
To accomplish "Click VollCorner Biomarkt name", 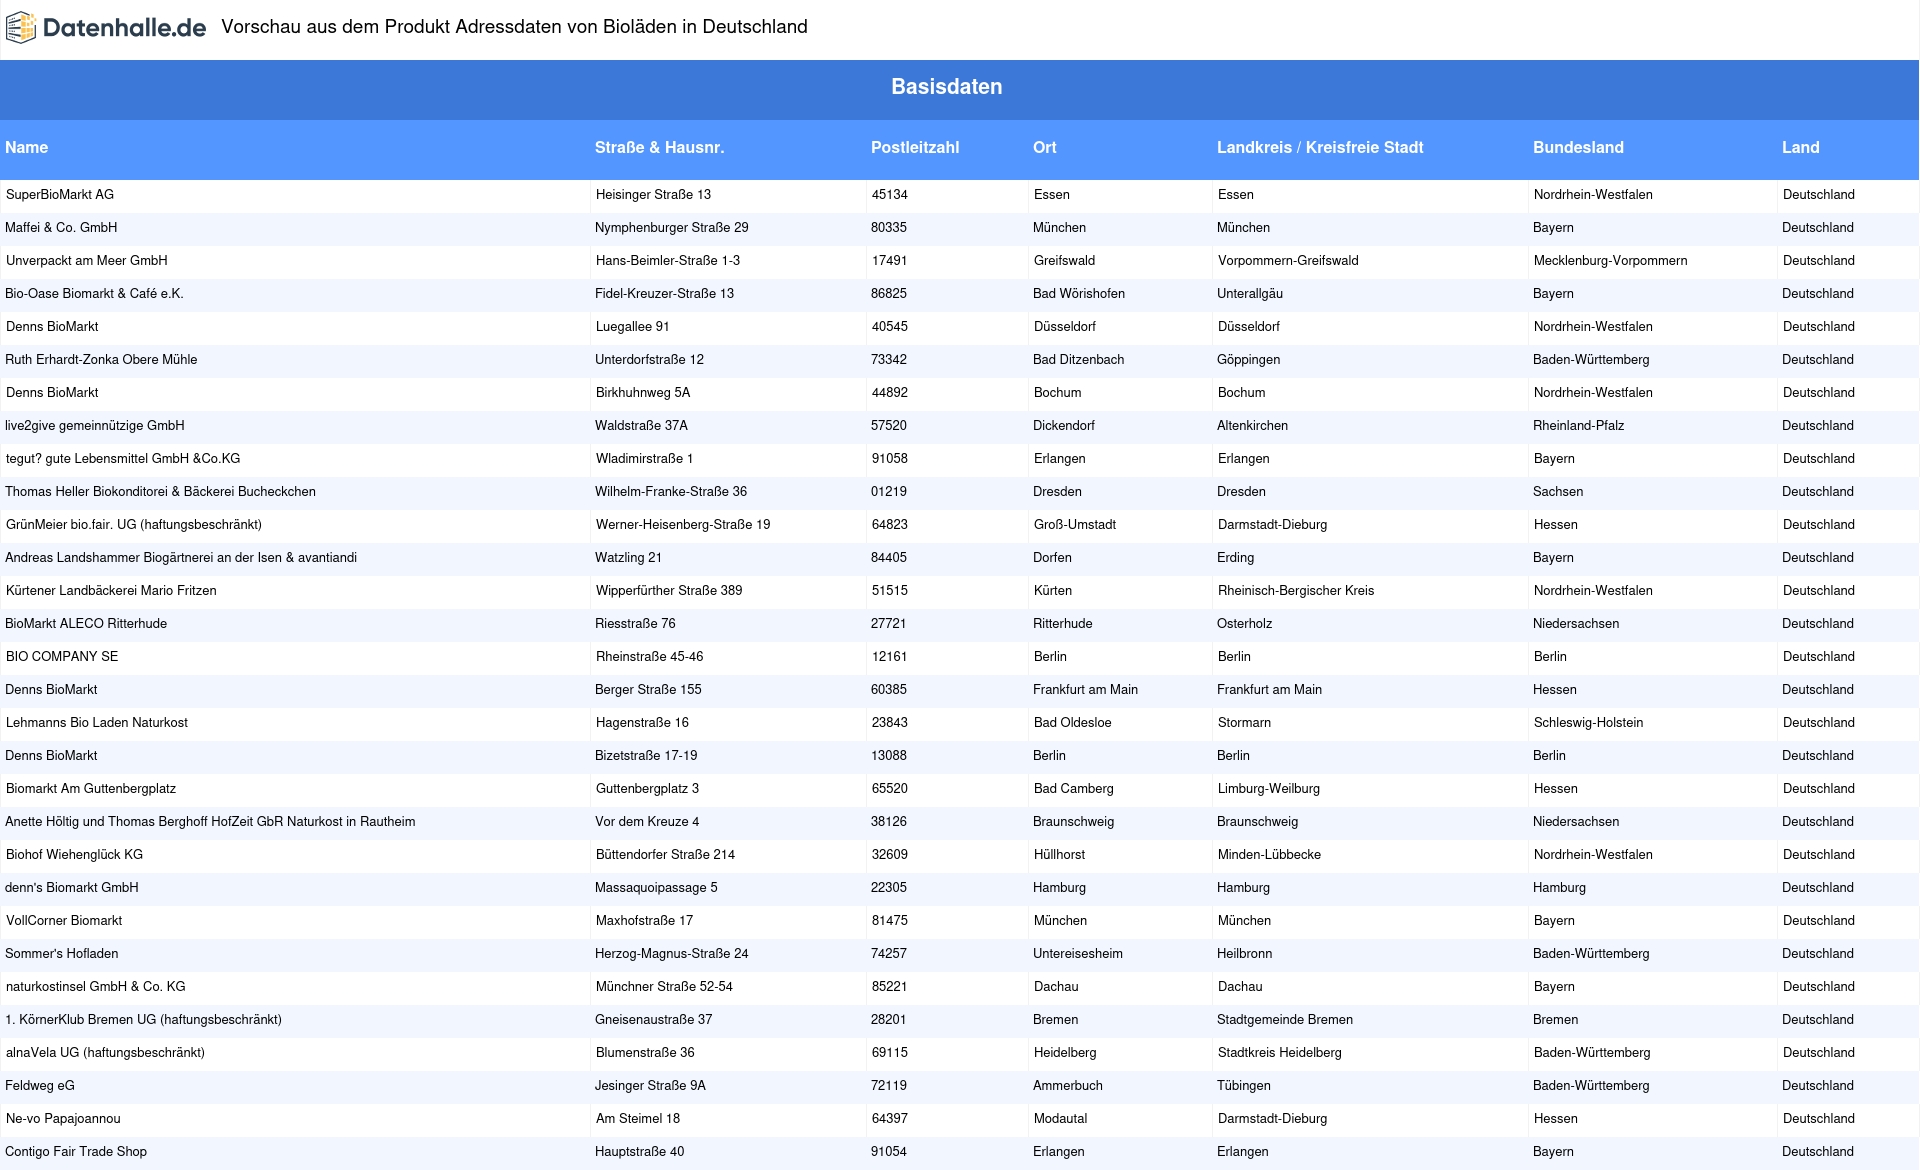I will click(x=64, y=921).
